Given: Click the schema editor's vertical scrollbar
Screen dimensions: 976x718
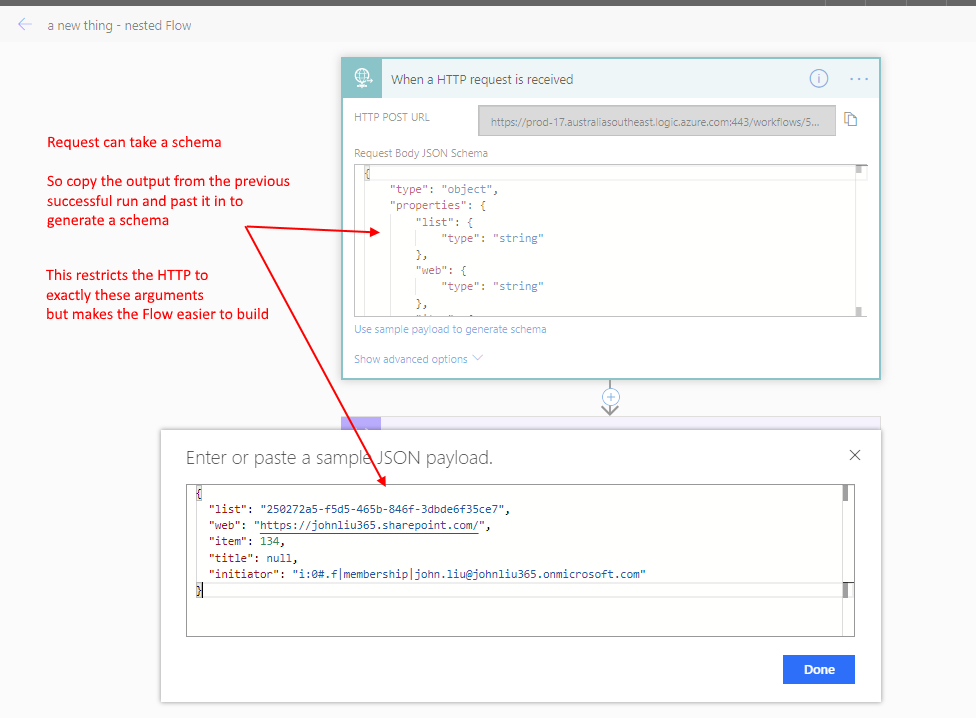Looking at the screenshot, I should pos(859,240).
